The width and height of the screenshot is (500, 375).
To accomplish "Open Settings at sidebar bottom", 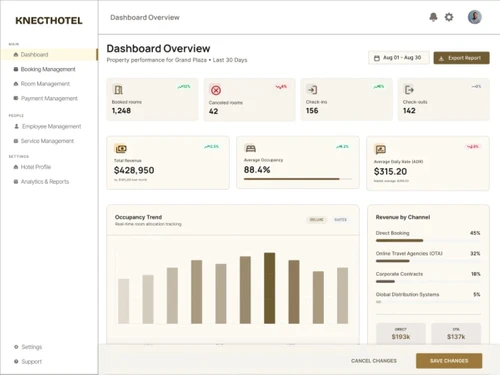I will click(32, 347).
